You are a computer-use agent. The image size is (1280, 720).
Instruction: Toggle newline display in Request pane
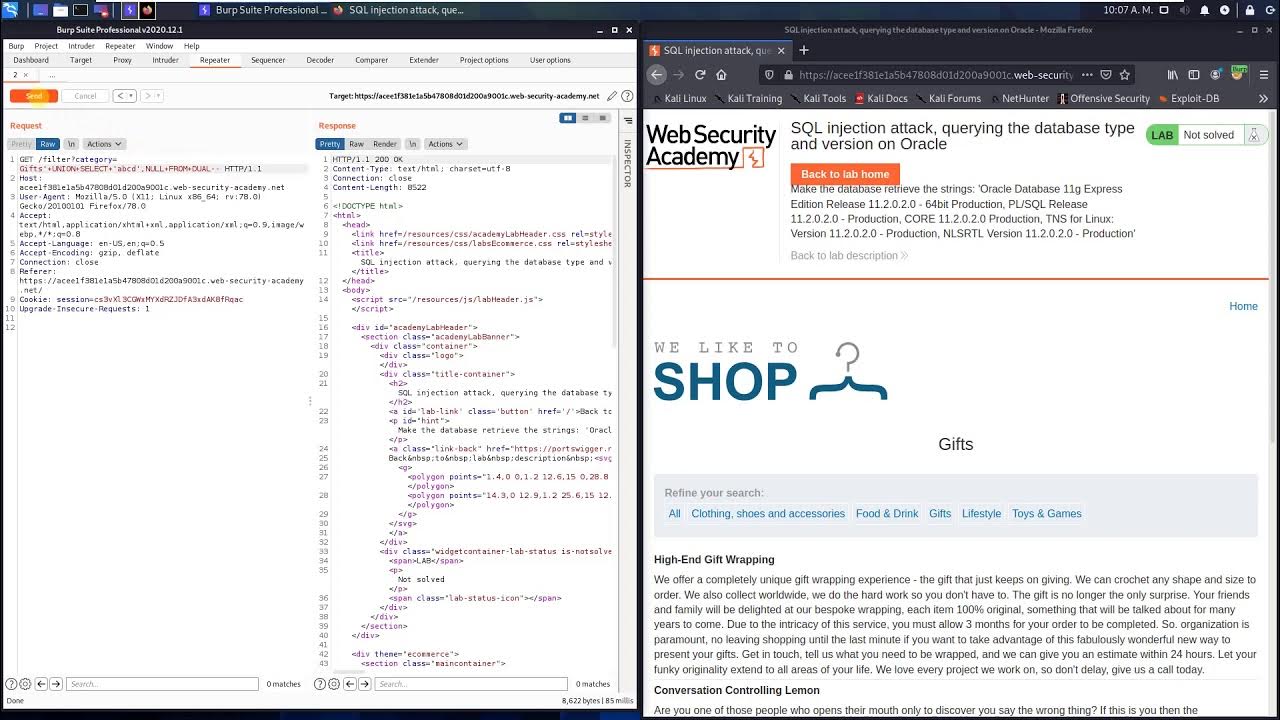click(x=71, y=144)
